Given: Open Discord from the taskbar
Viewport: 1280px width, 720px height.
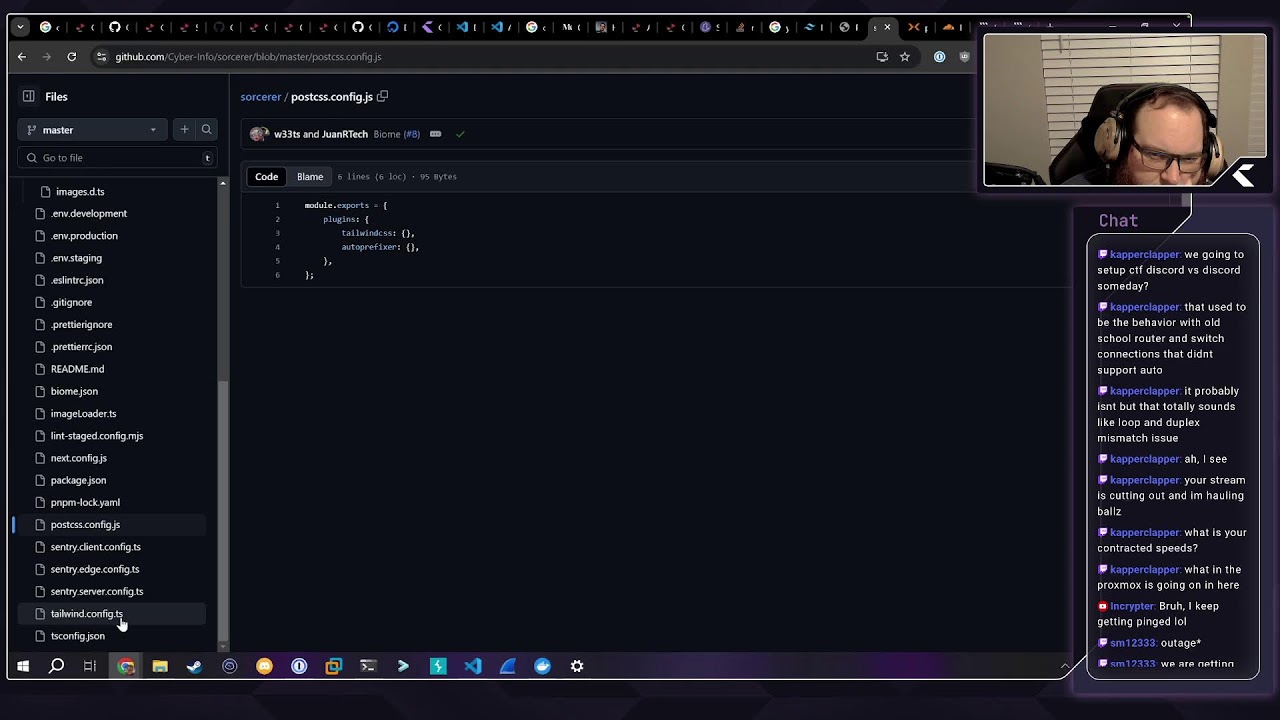Looking at the screenshot, I should coord(264,666).
